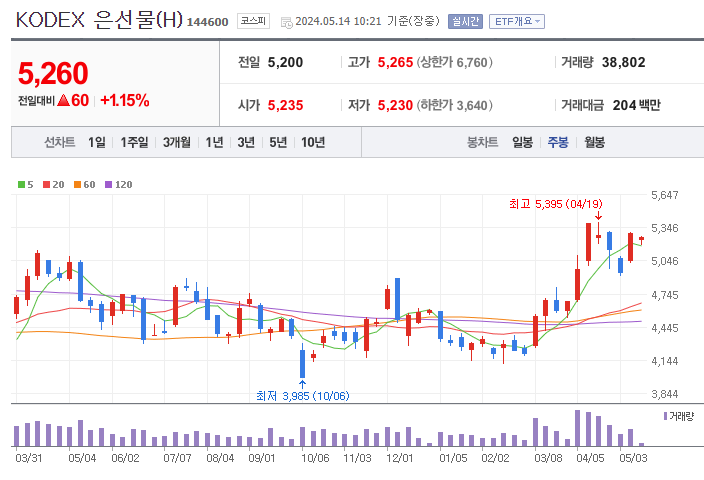The width and height of the screenshot is (704, 480).
Task: Click the stock code 144600
Action: 207,22
